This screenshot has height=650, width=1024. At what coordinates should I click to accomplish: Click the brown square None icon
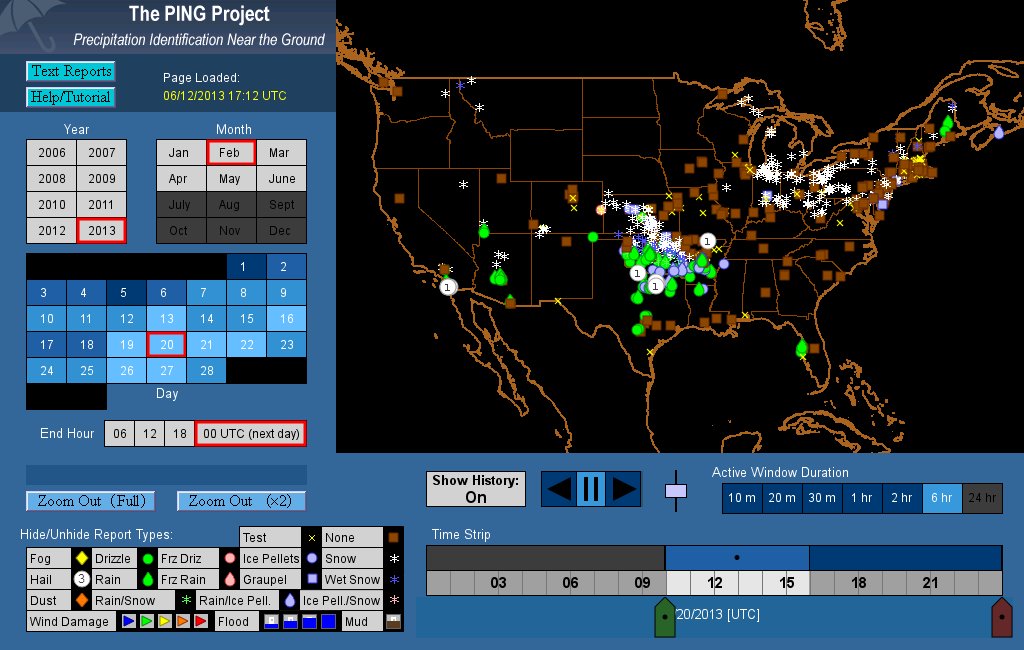tap(393, 538)
